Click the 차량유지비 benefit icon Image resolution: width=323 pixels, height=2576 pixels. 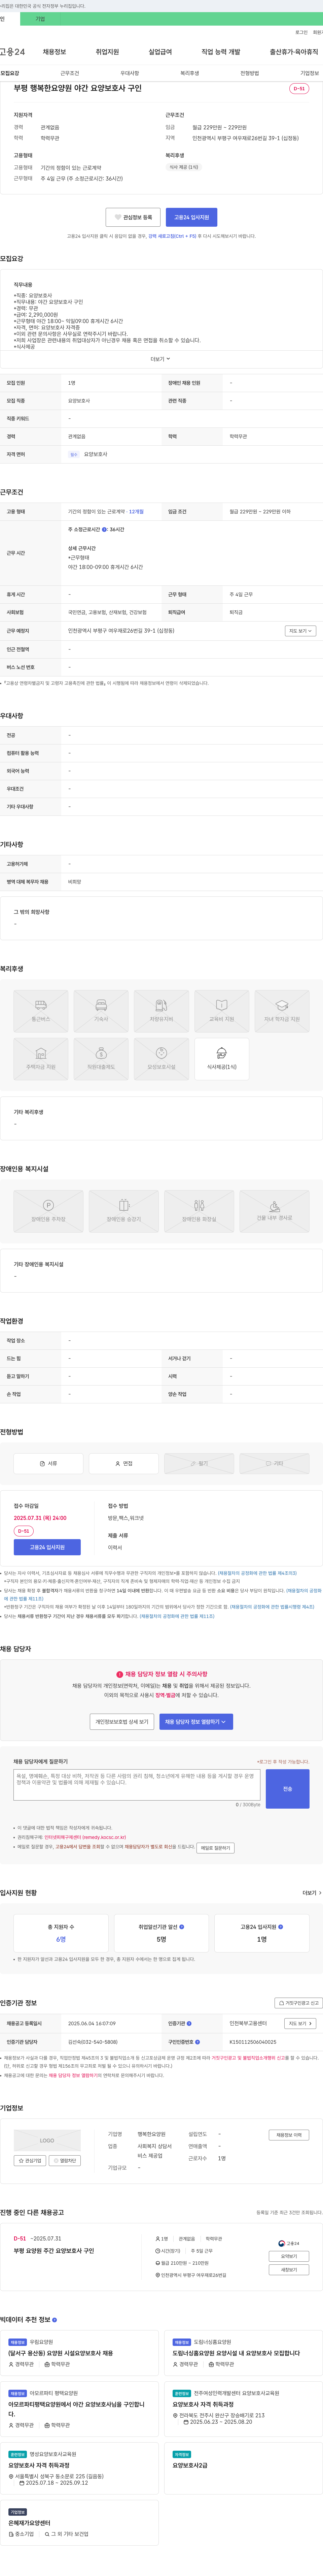[x=161, y=1011]
